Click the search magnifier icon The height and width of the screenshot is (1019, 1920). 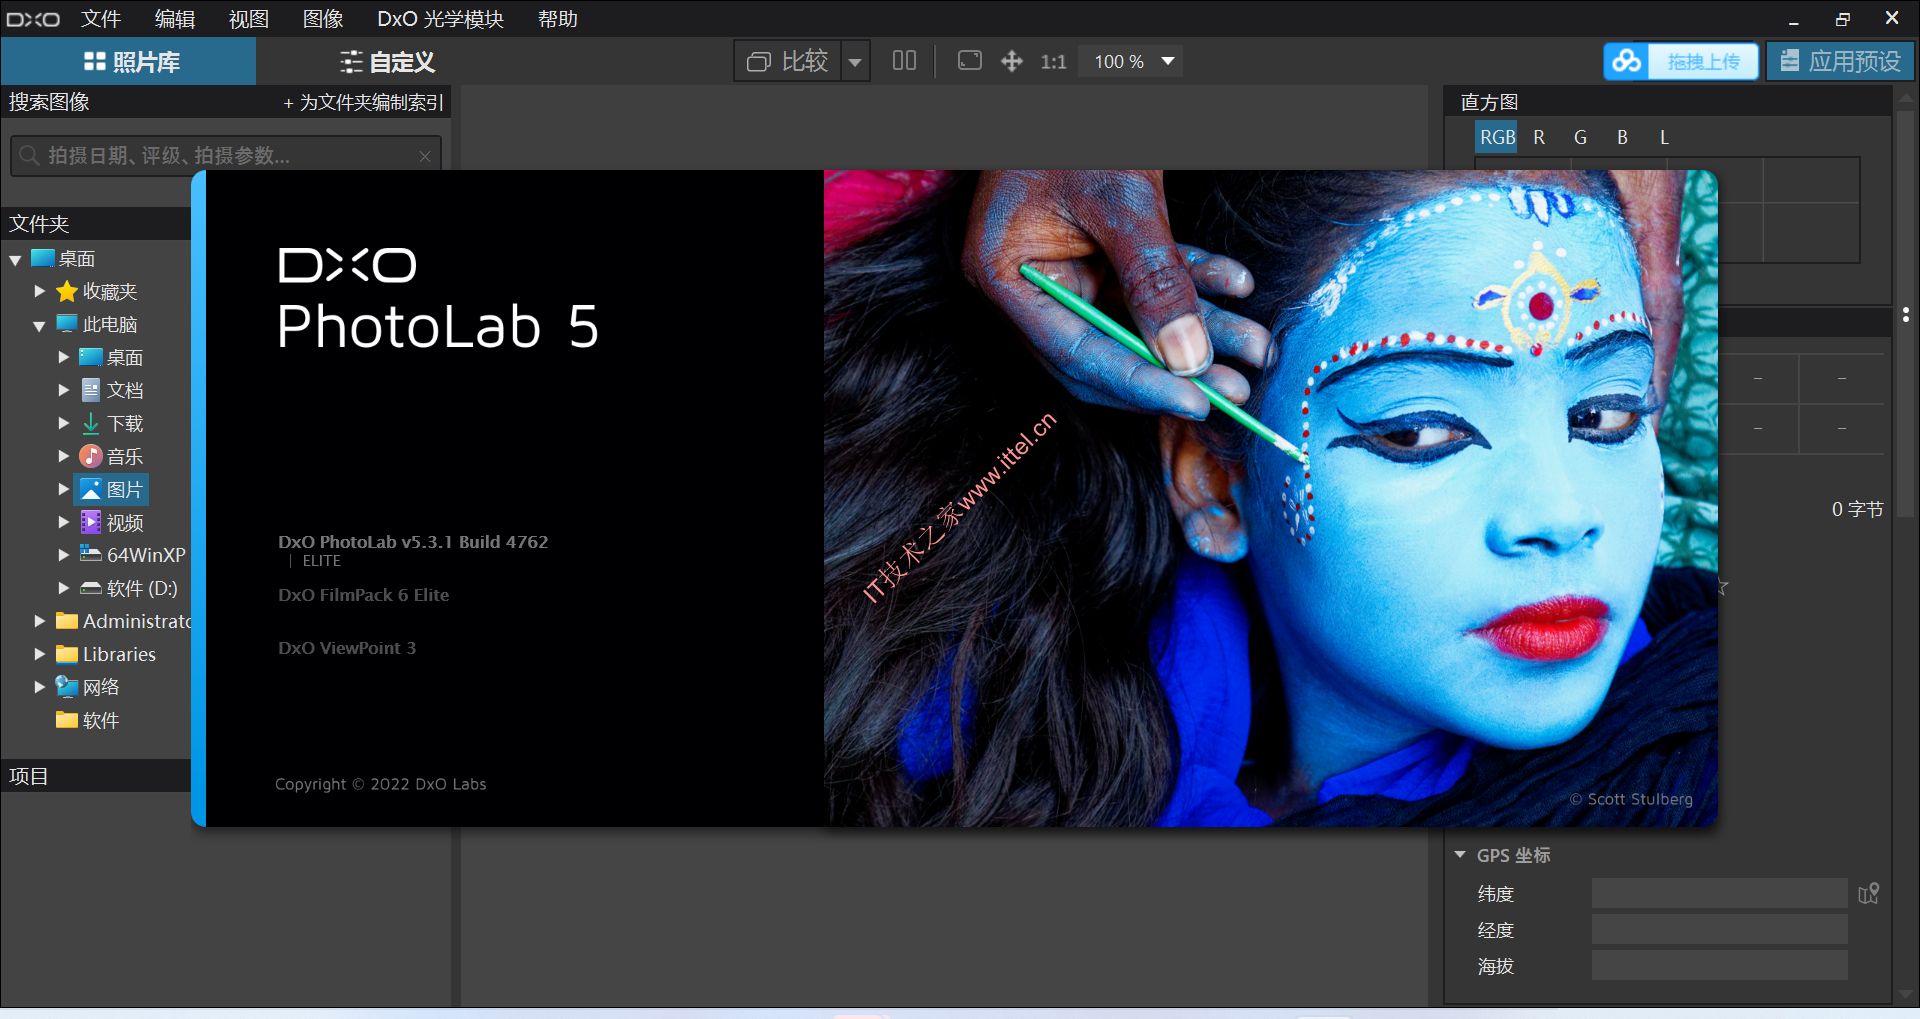[29, 155]
